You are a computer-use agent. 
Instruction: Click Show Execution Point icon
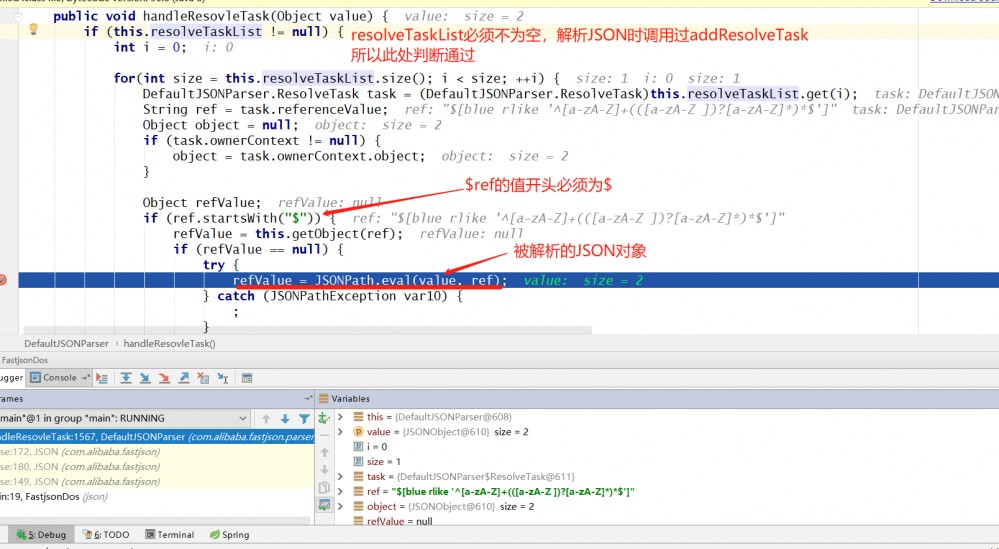(x=102, y=378)
